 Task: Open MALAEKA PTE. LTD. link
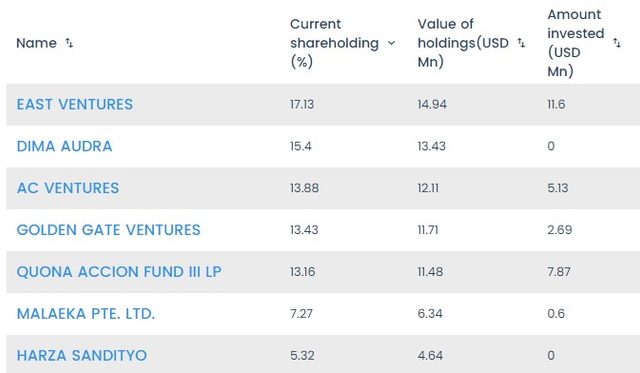pyautogui.click(x=86, y=314)
